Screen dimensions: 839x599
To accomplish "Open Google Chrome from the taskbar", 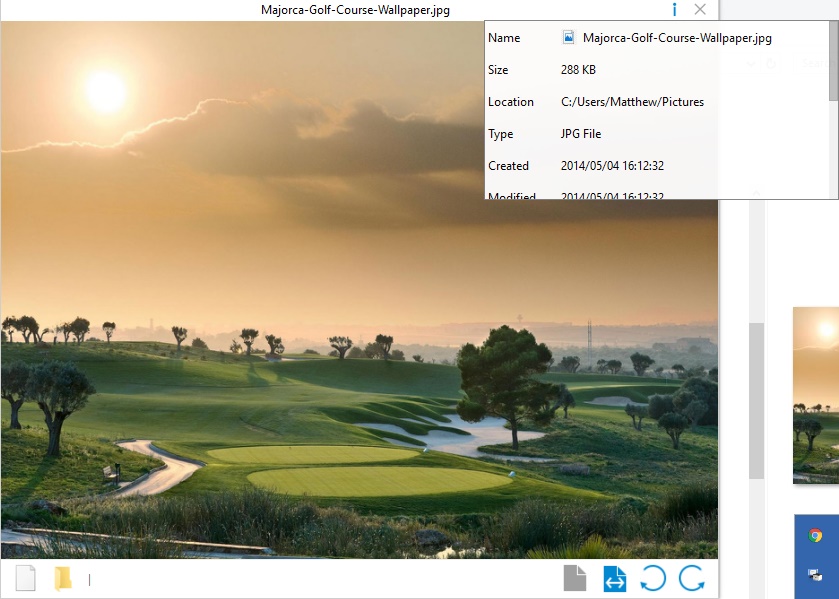I will 815,535.
